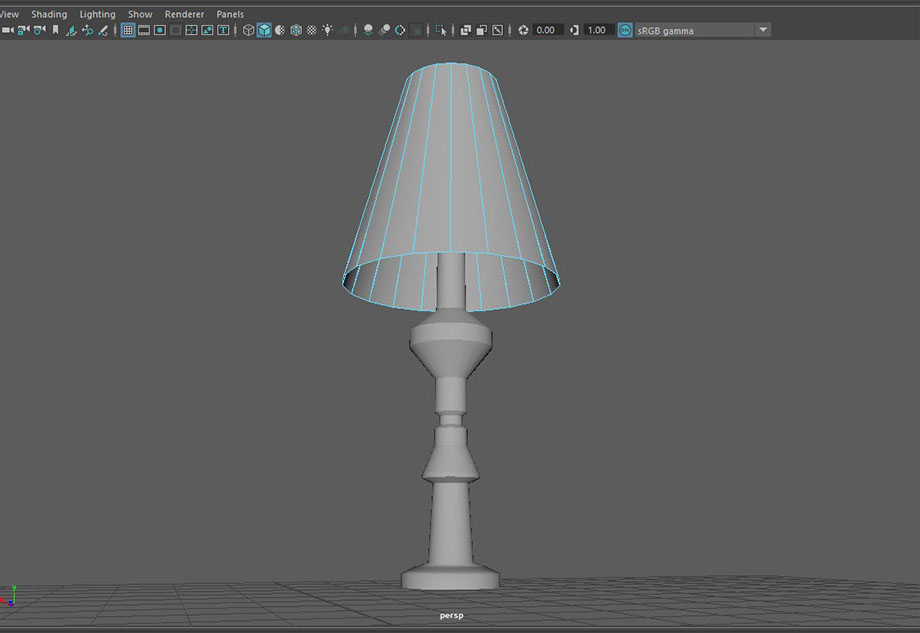Toggle the viewport Grid display button

point(128,30)
